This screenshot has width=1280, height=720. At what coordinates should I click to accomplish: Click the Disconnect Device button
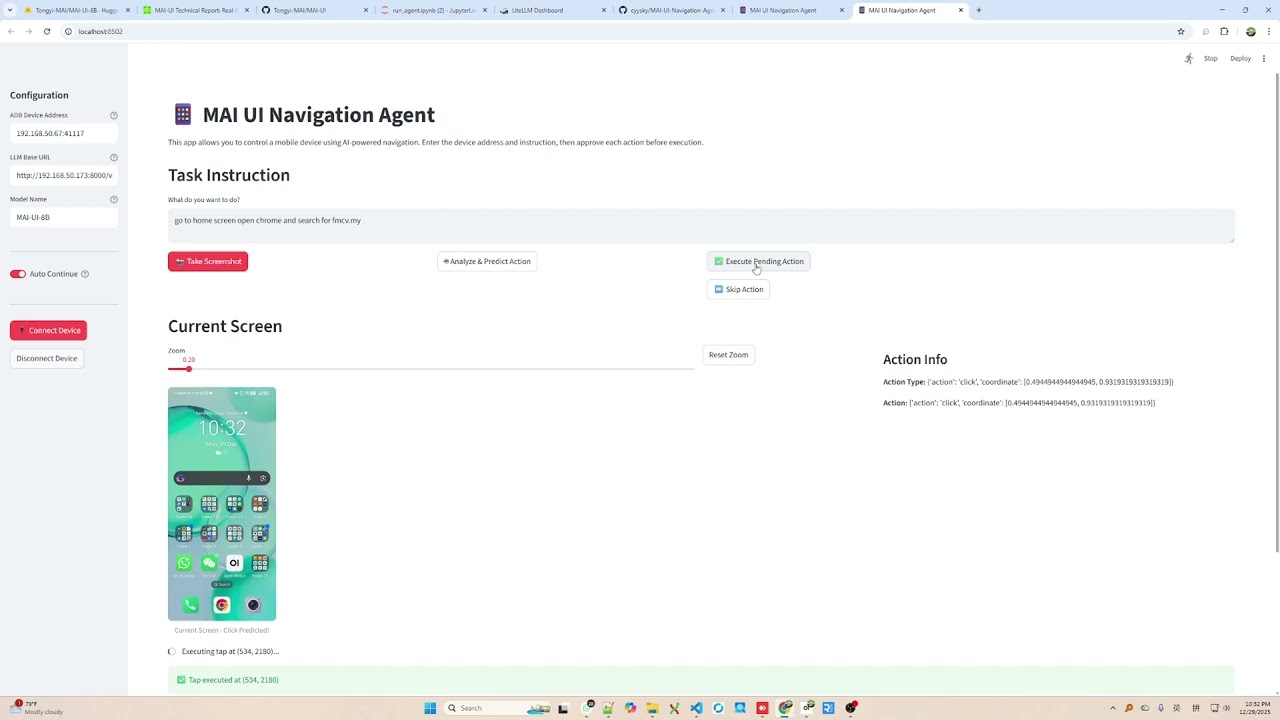click(46, 358)
